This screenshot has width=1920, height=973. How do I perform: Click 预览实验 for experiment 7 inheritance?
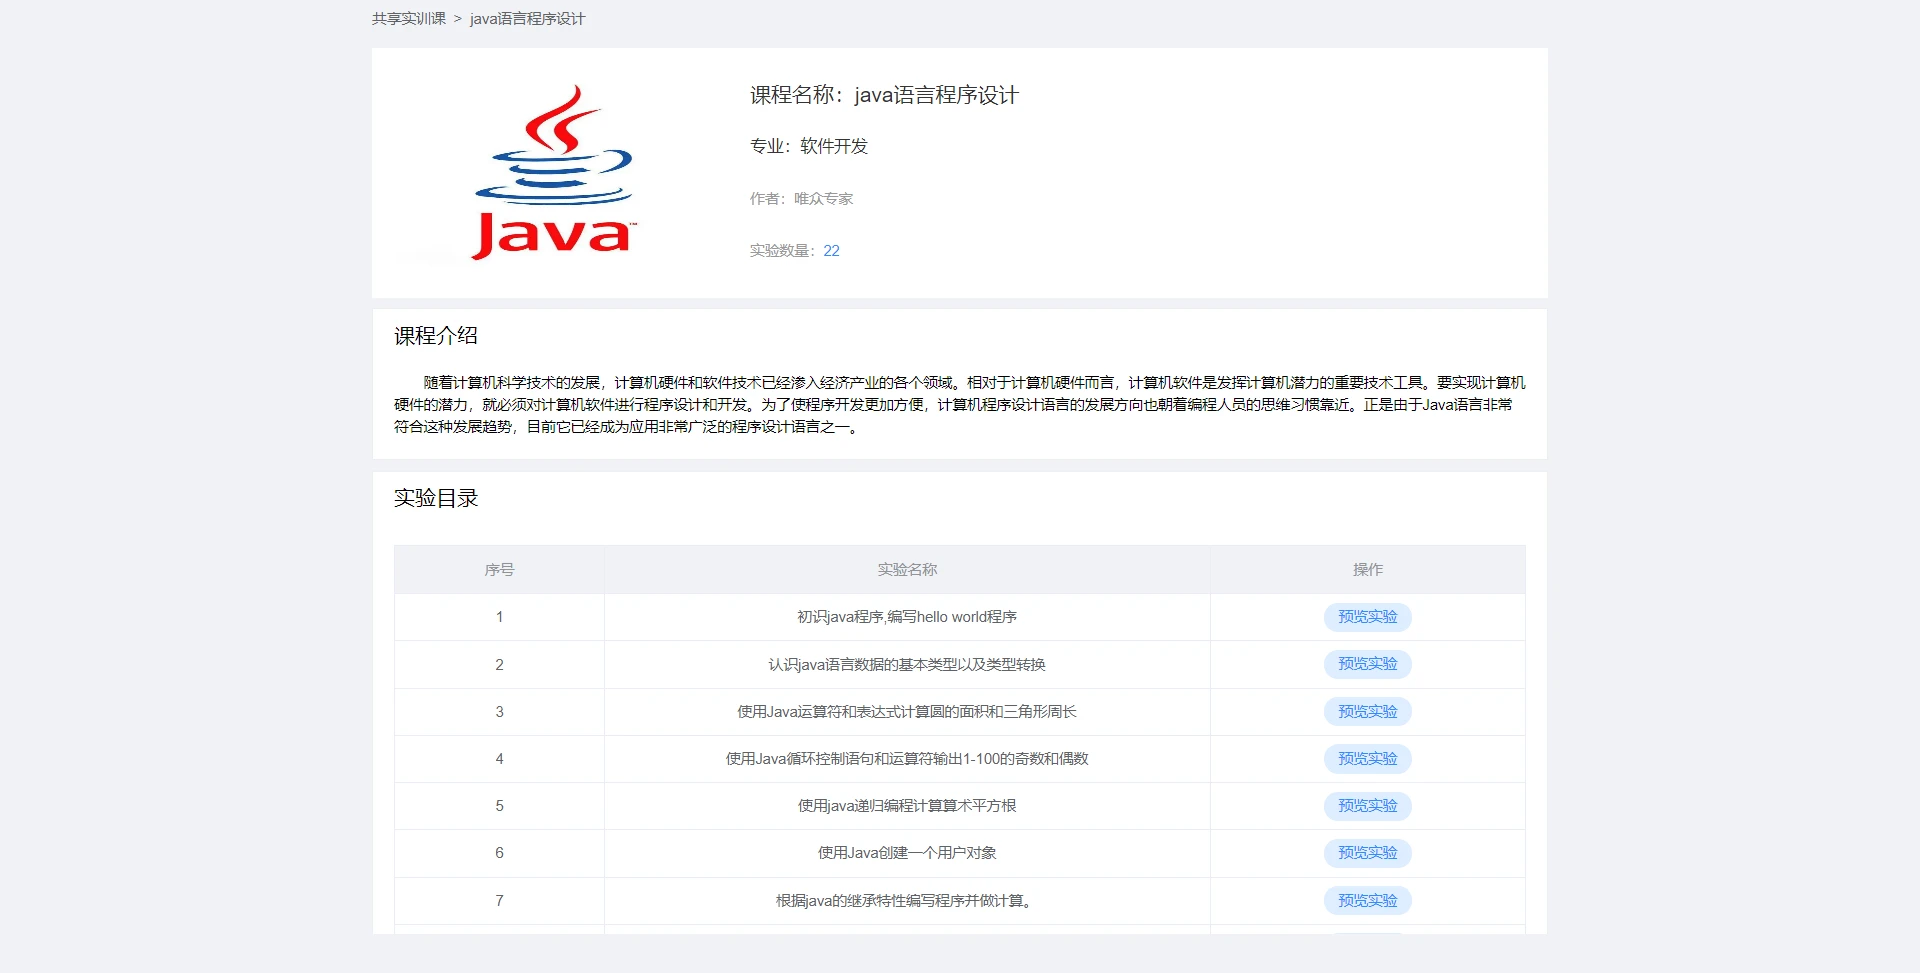[1367, 901]
